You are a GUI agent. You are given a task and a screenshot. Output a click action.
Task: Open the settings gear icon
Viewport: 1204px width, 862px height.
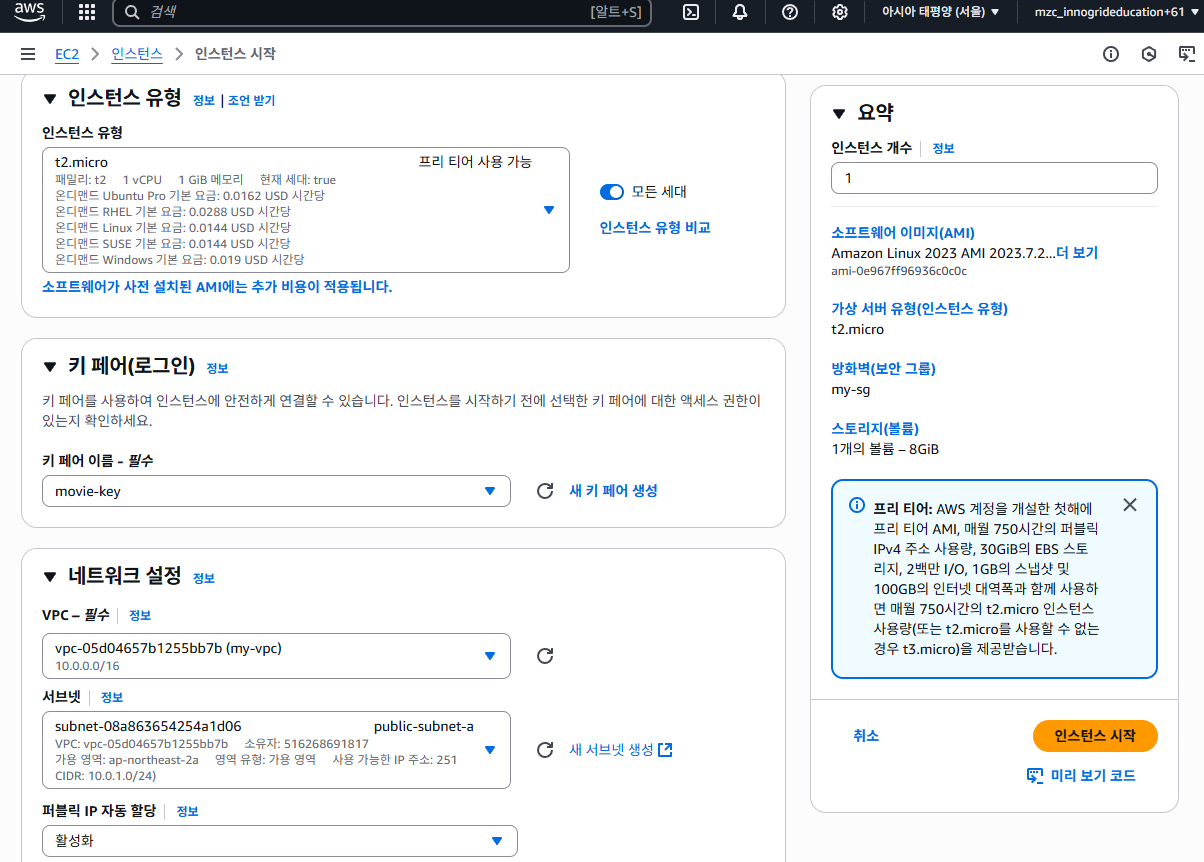click(x=840, y=12)
